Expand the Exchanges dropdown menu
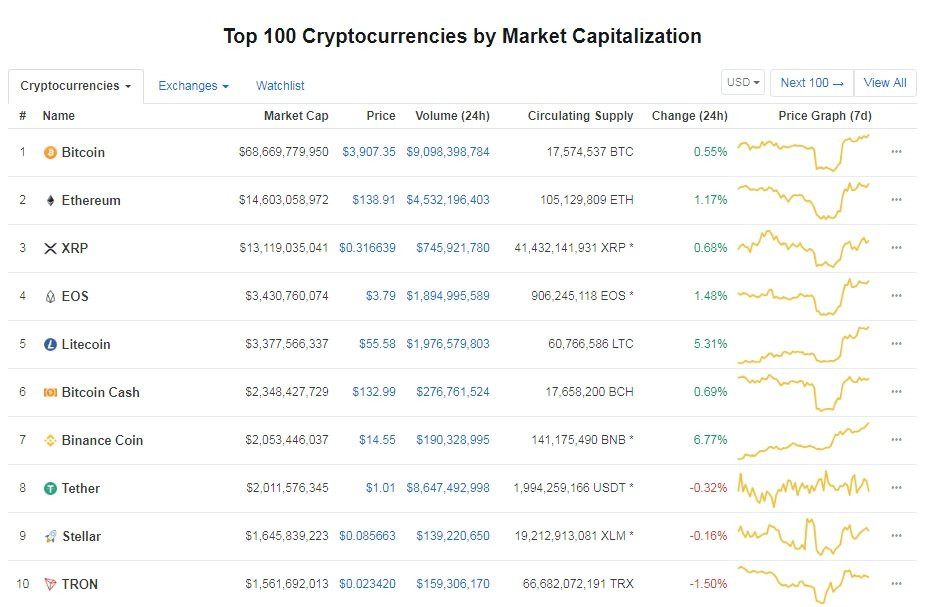 tap(193, 86)
